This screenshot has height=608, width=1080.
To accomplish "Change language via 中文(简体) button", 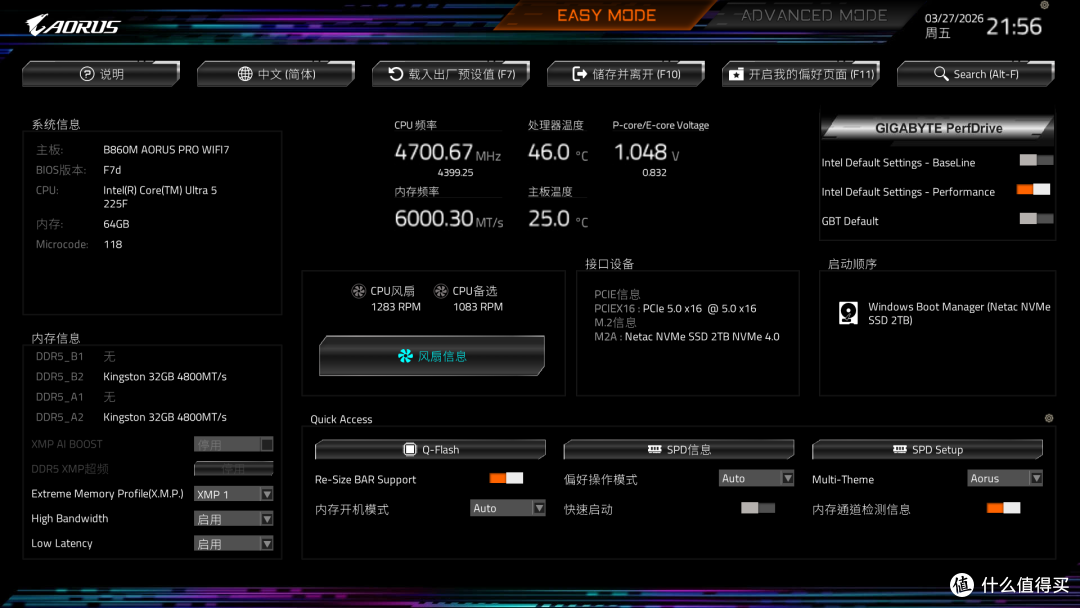I will tap(276, 74).
